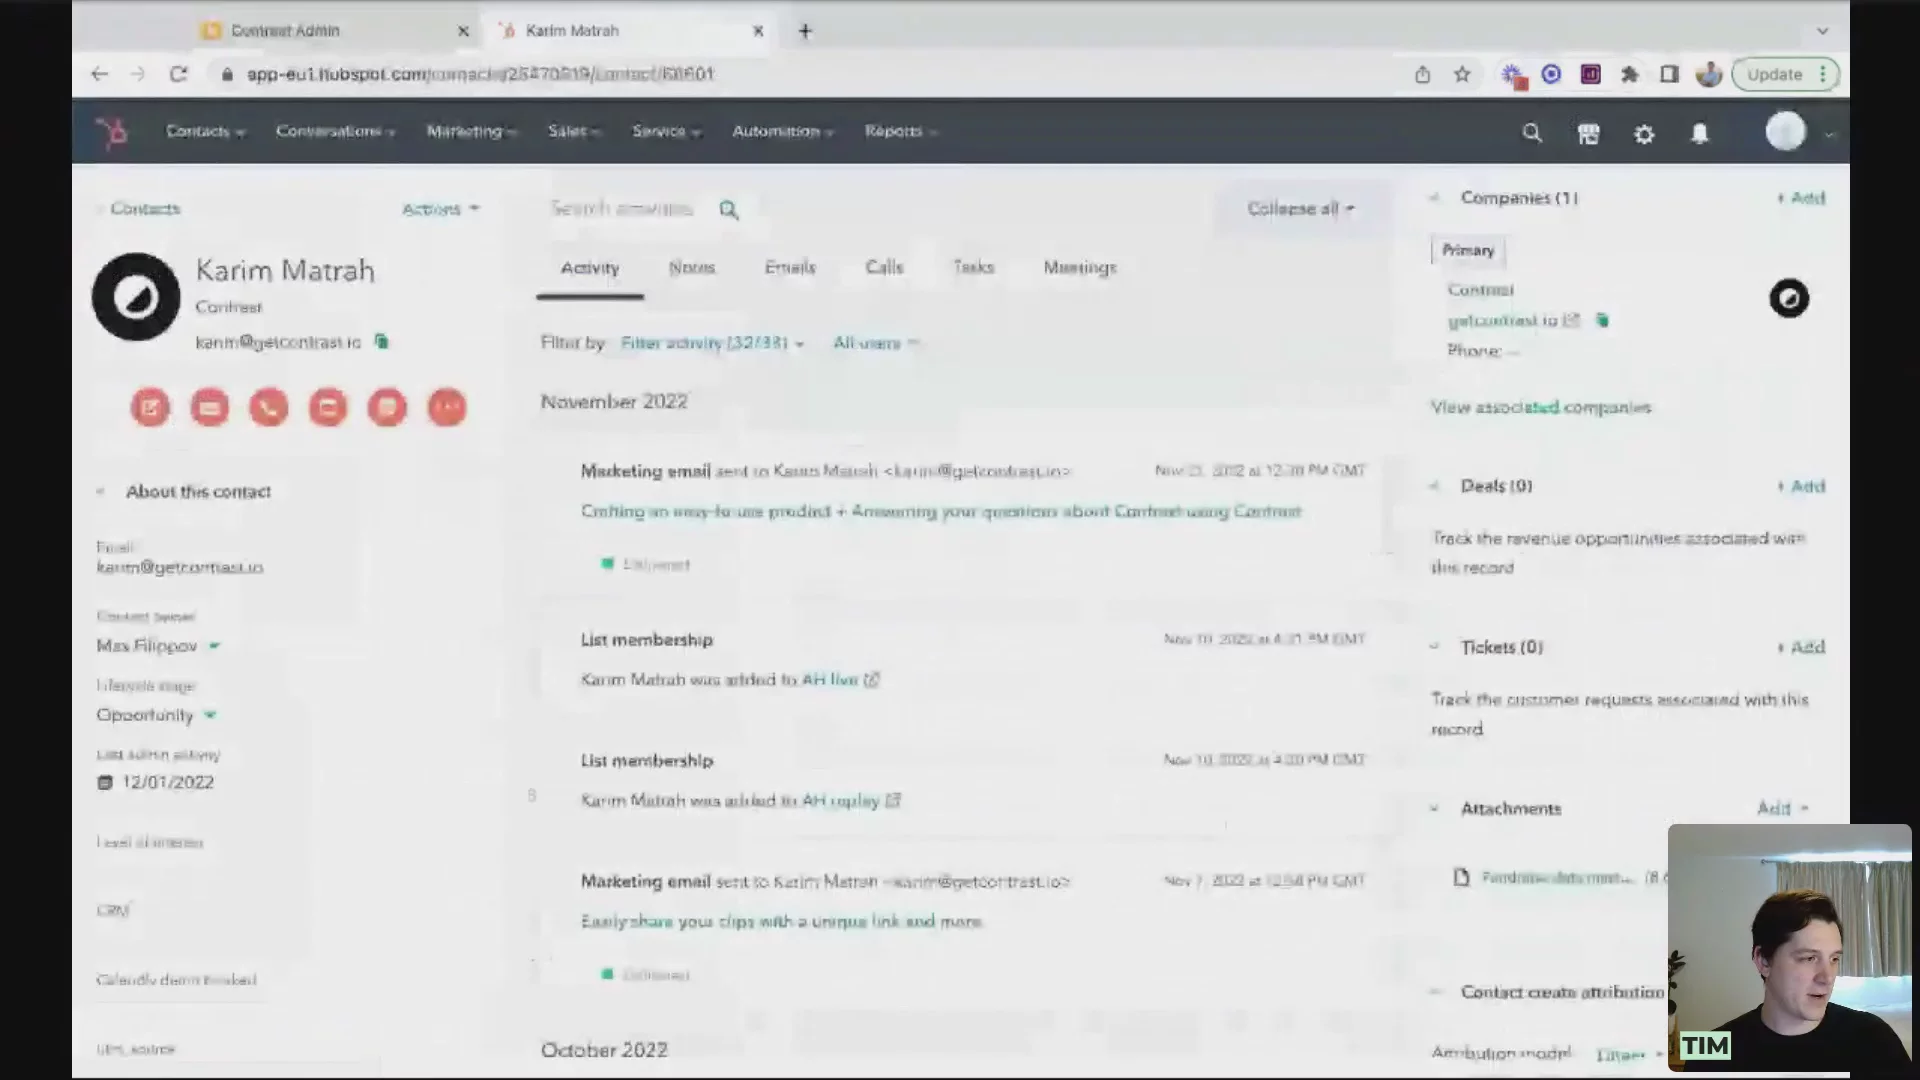Open the AH live list link

point(829,680)
